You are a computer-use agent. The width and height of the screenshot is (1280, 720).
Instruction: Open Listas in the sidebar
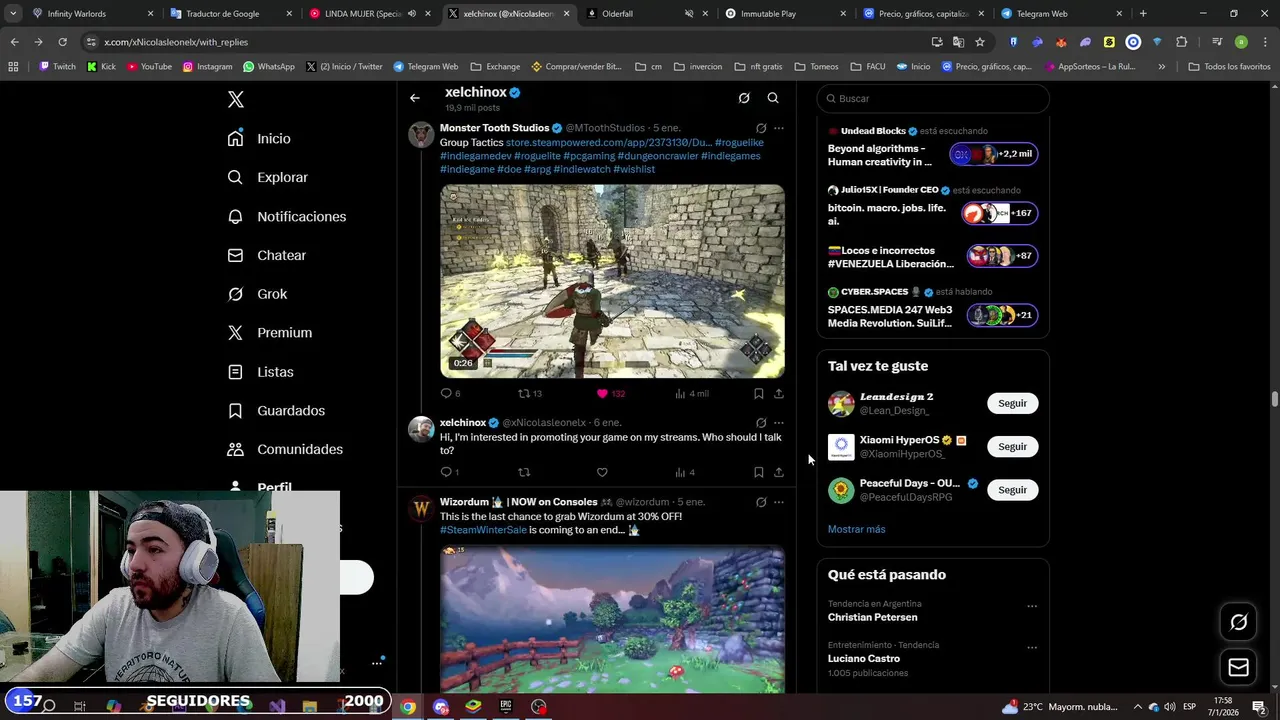click(x=260, y=372)
